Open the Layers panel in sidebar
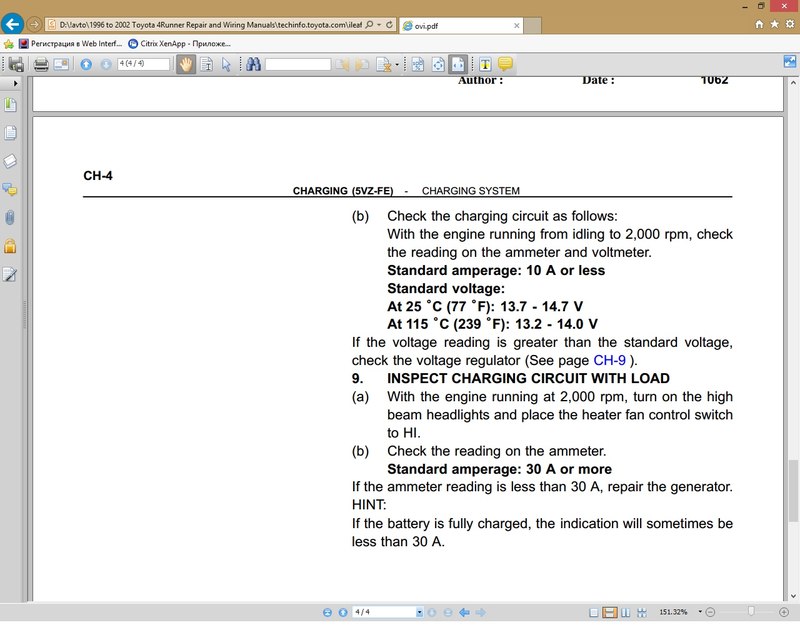The height and width of the screenshot is (640, 800). pos(10,161)
